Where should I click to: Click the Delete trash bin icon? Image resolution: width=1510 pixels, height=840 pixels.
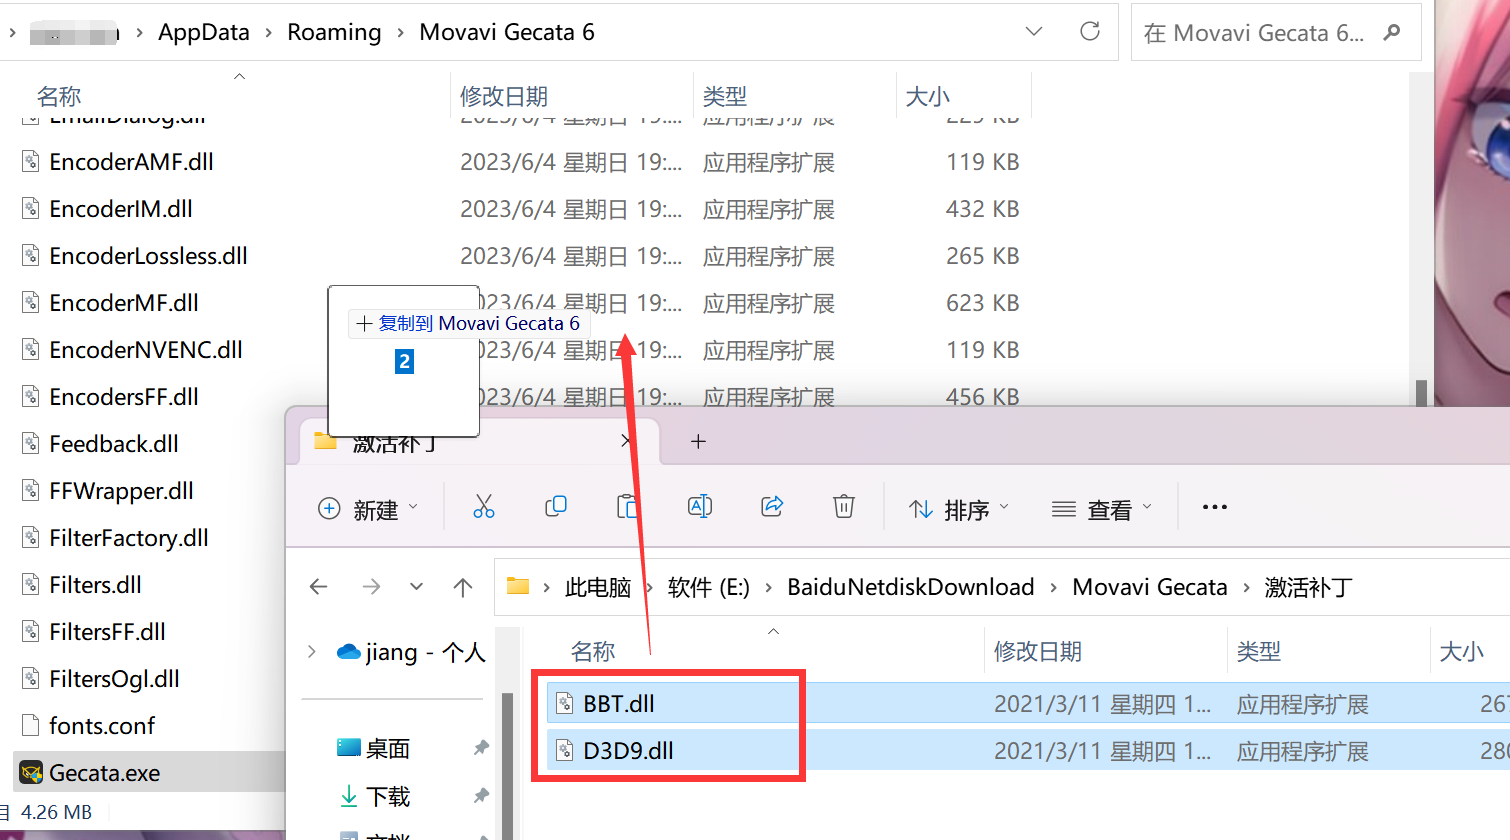844,507
